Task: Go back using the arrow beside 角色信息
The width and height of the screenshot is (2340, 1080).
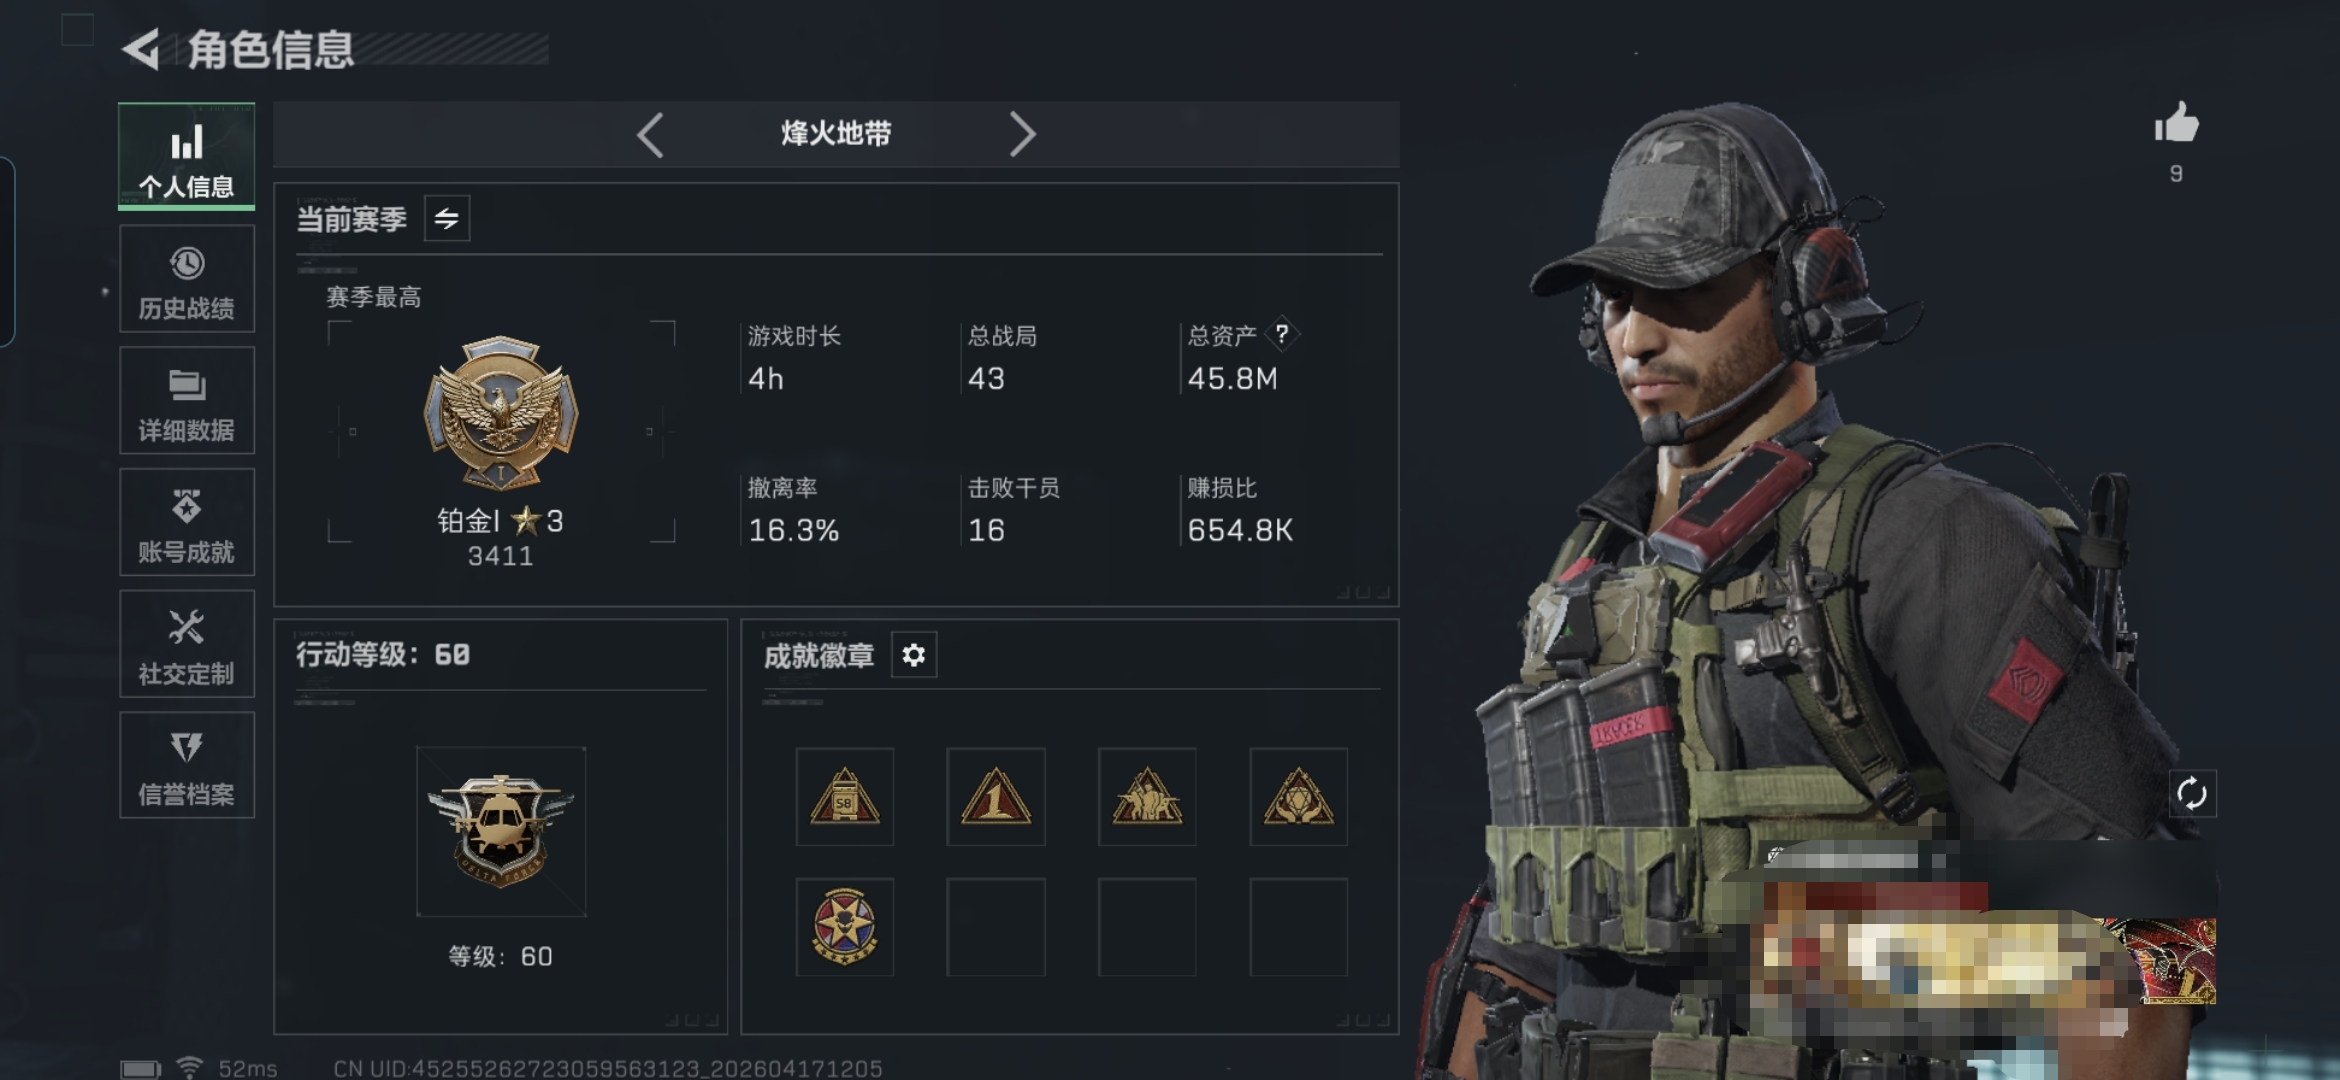Action: [141, 49]
